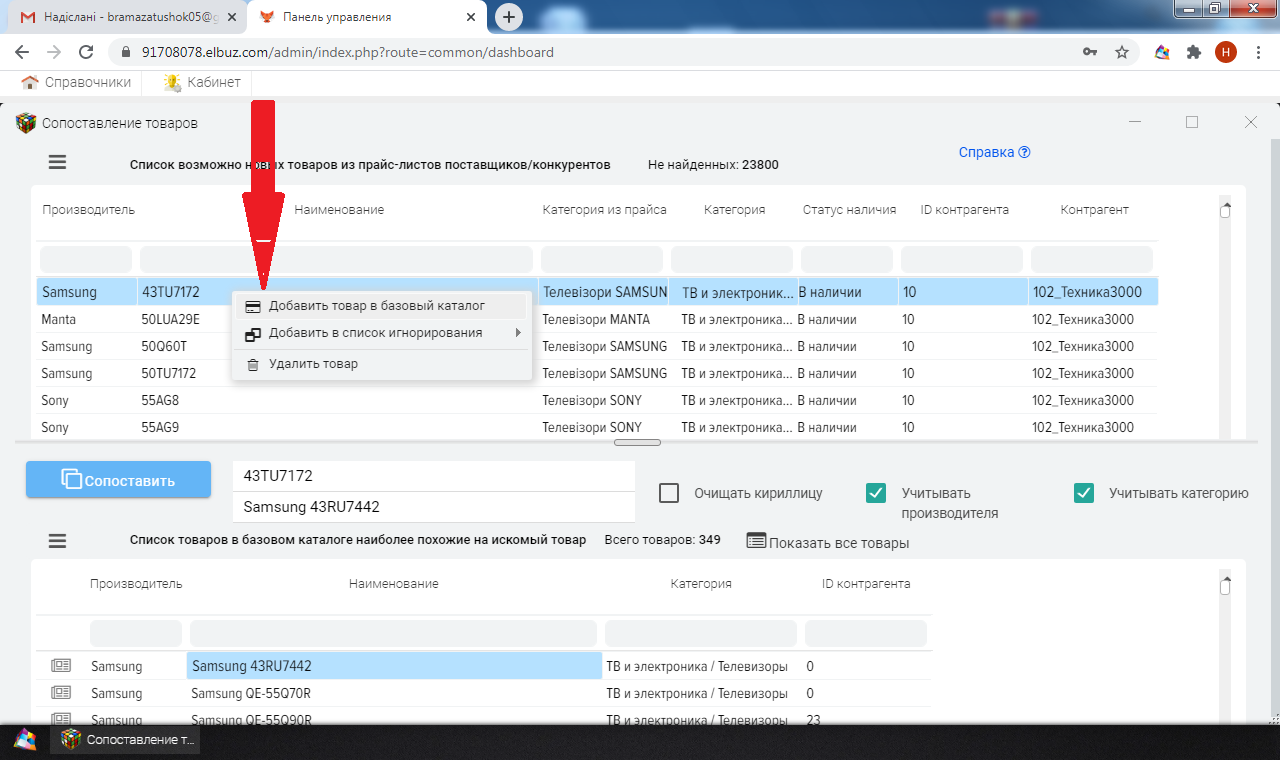Click the Сопоставить button
The image size is (1280, 760).
coord(118,479)
